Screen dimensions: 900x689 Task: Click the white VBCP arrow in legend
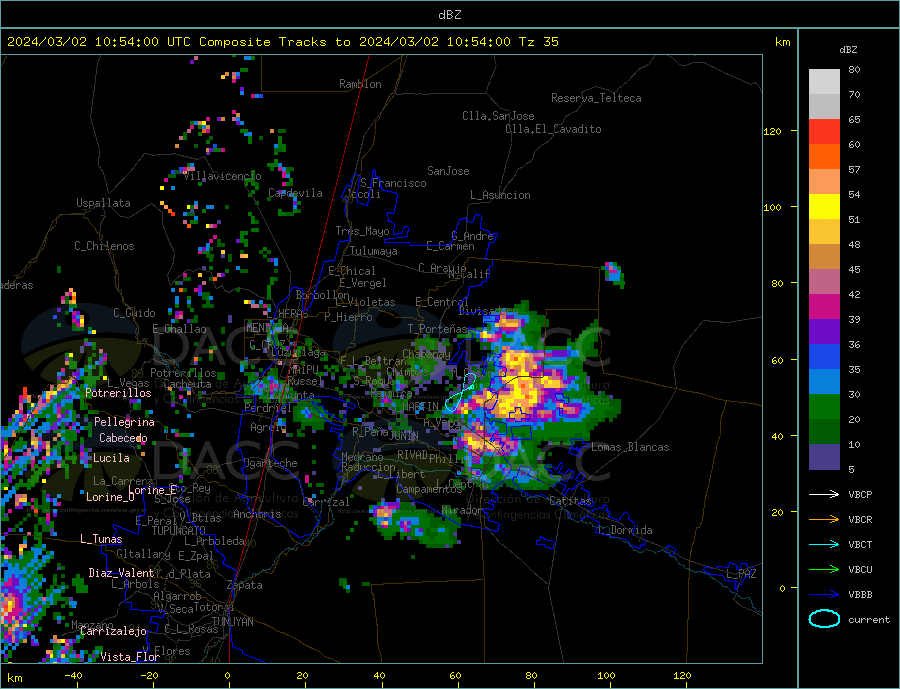click(825, 494)
